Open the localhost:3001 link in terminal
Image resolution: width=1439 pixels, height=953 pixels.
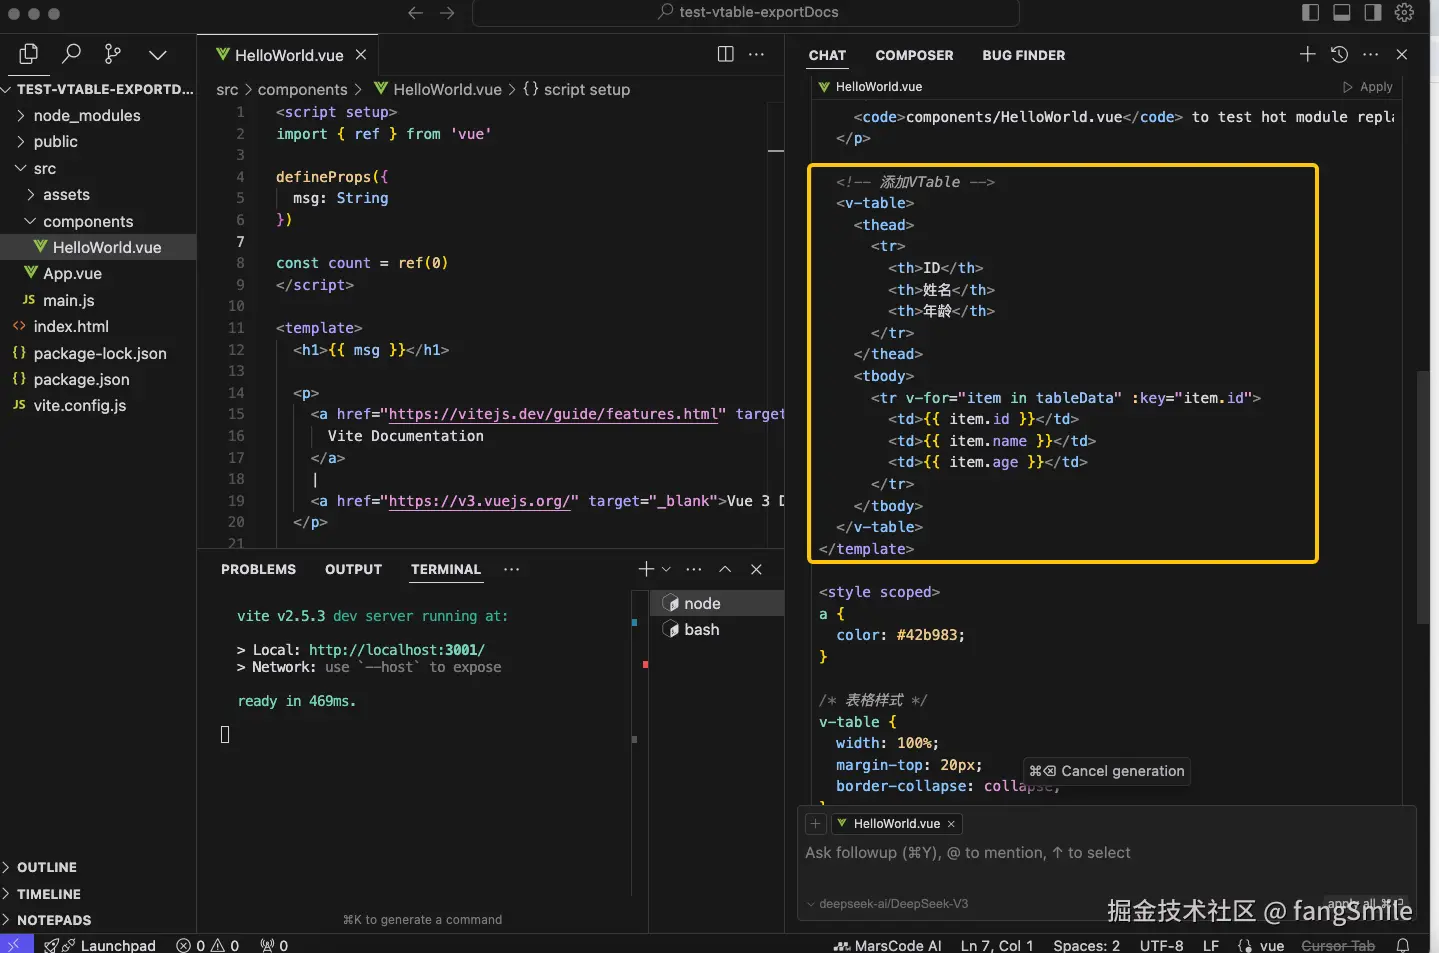tap(396, 650)
